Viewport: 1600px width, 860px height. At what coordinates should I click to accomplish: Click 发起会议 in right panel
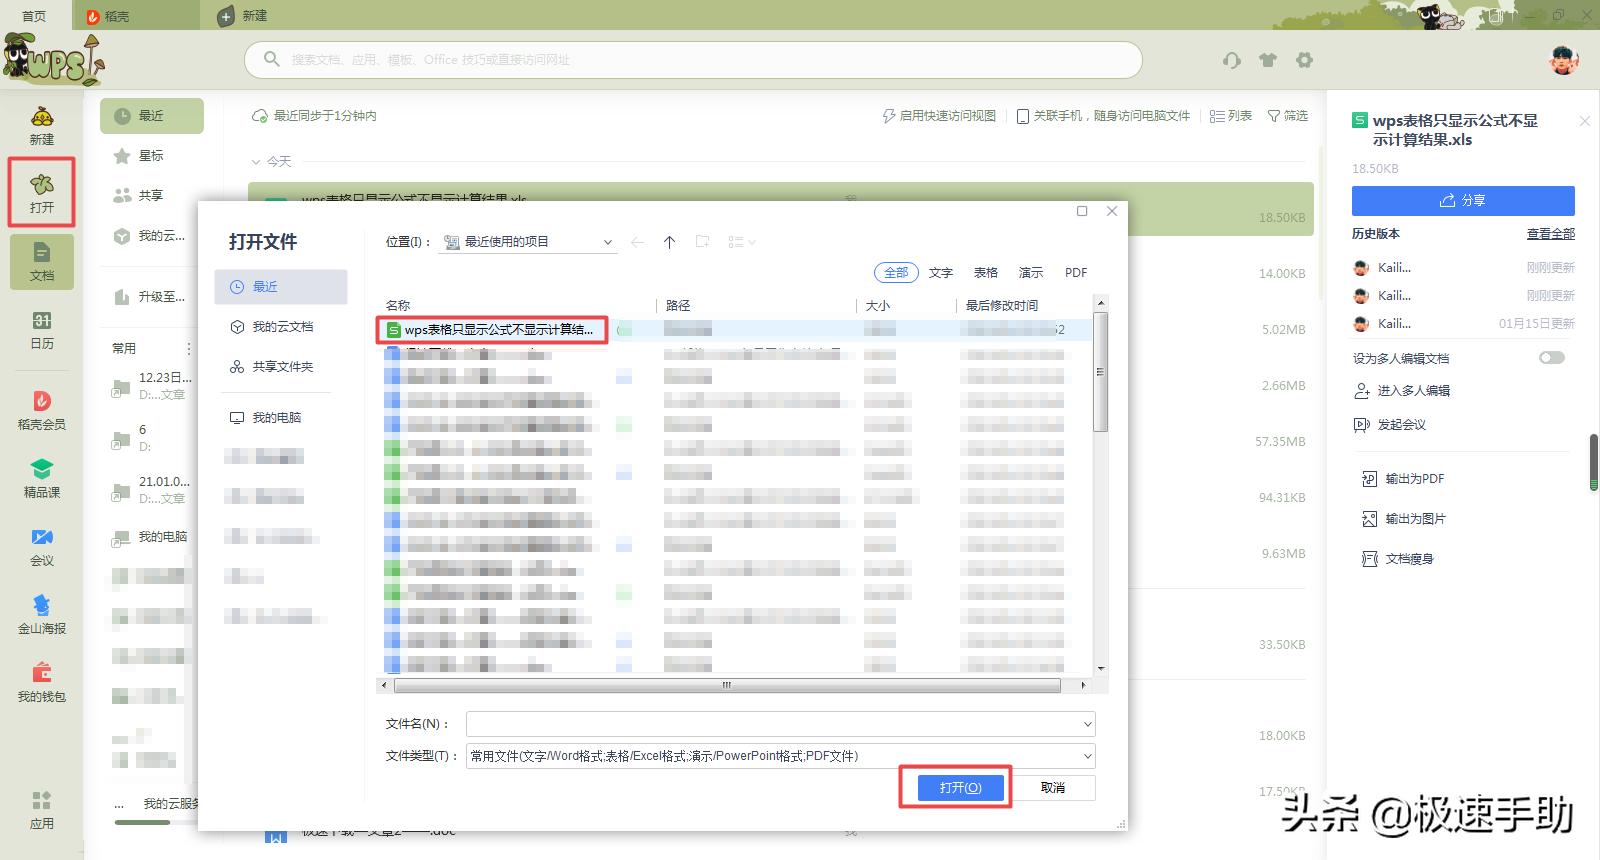pos(1390,425)
